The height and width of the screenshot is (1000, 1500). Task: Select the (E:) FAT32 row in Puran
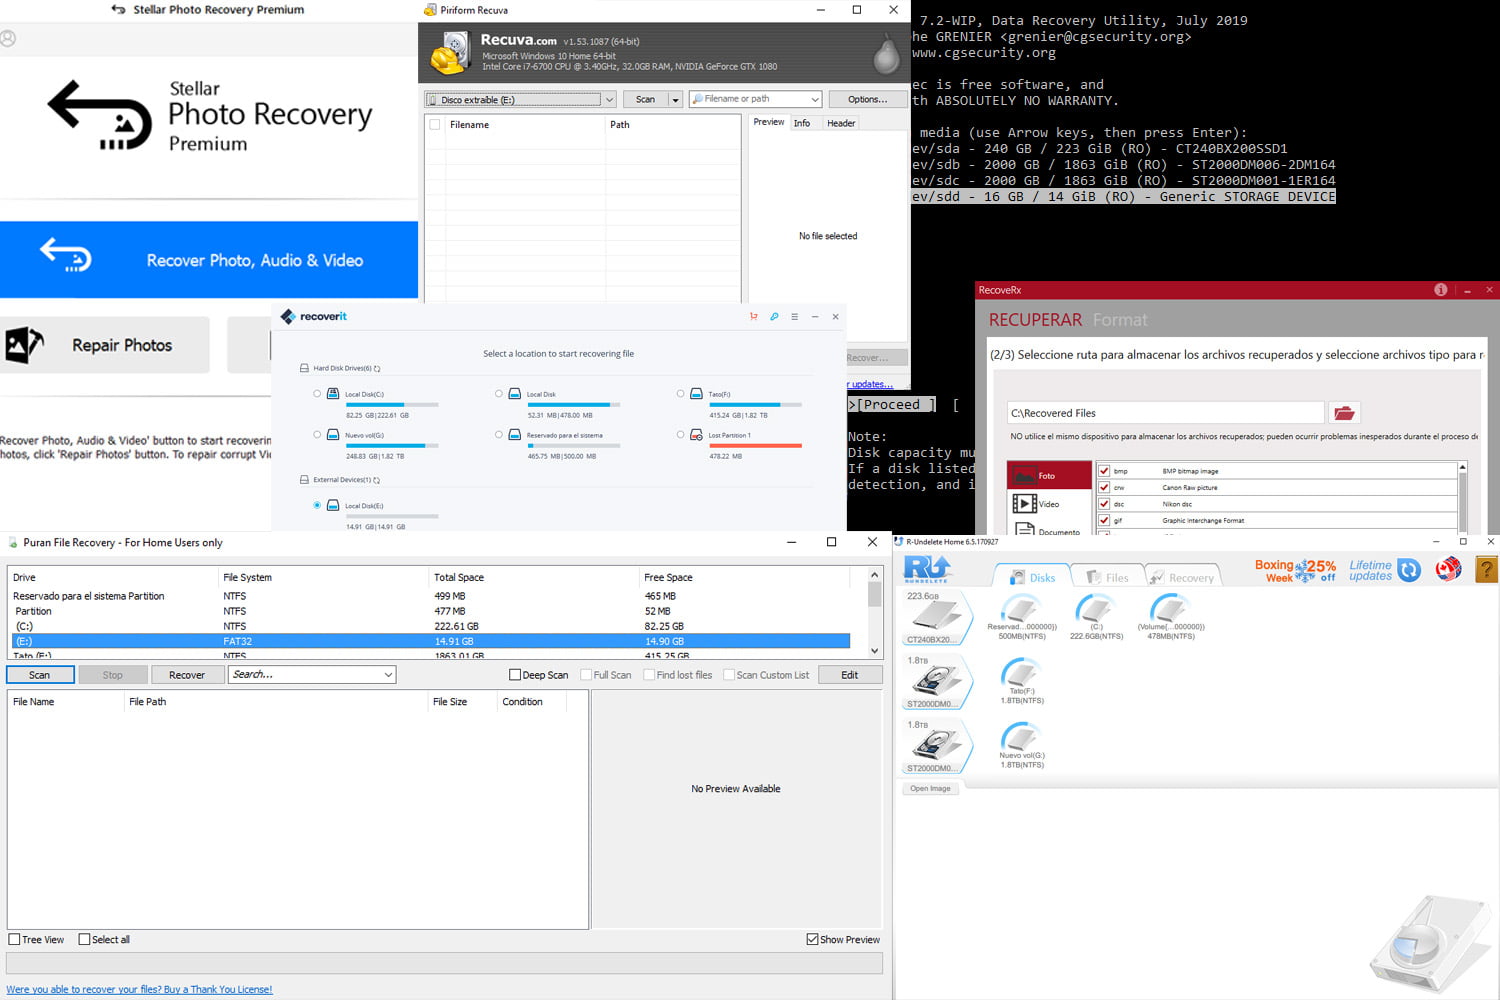click(431, 641)
